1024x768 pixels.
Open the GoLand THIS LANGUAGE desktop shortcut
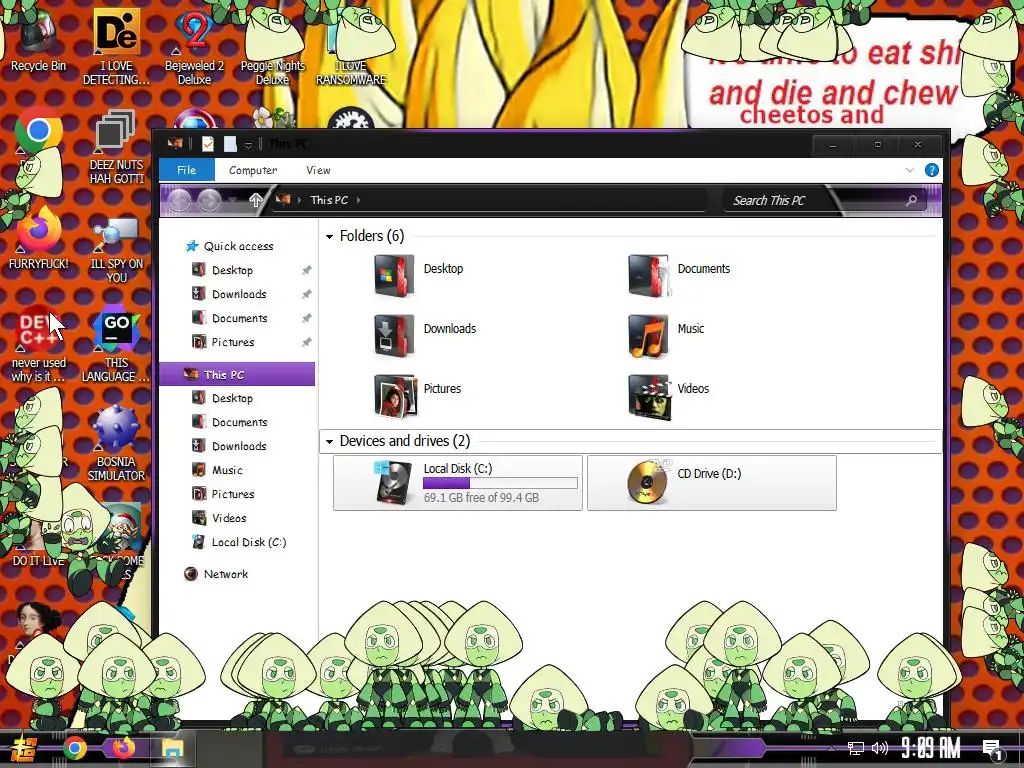point(116,344)
